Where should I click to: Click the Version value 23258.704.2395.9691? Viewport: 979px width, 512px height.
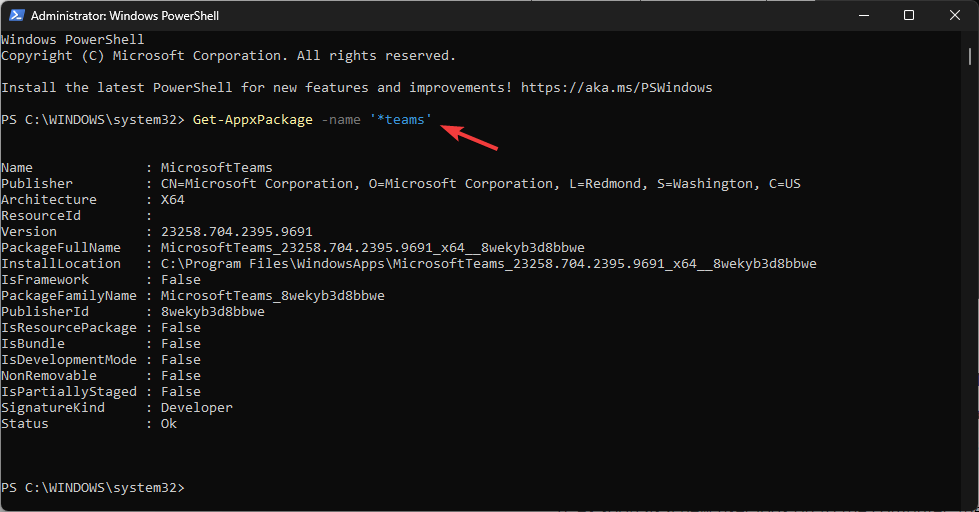click(x=237, y=232)
